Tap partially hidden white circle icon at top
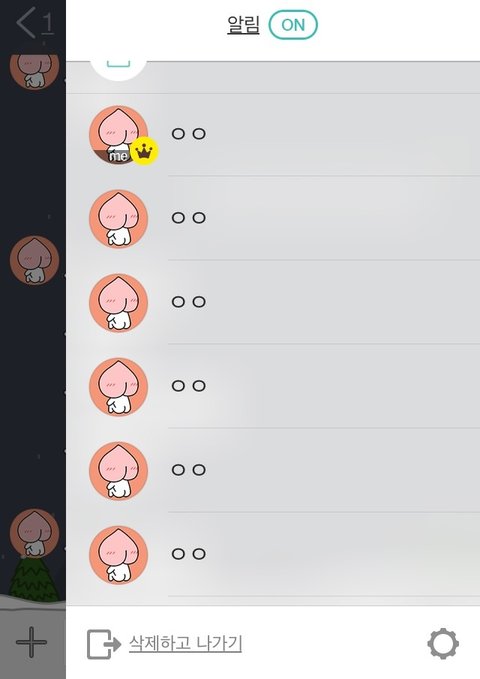This screenshot has height=679, width=480. pos(118,68)
